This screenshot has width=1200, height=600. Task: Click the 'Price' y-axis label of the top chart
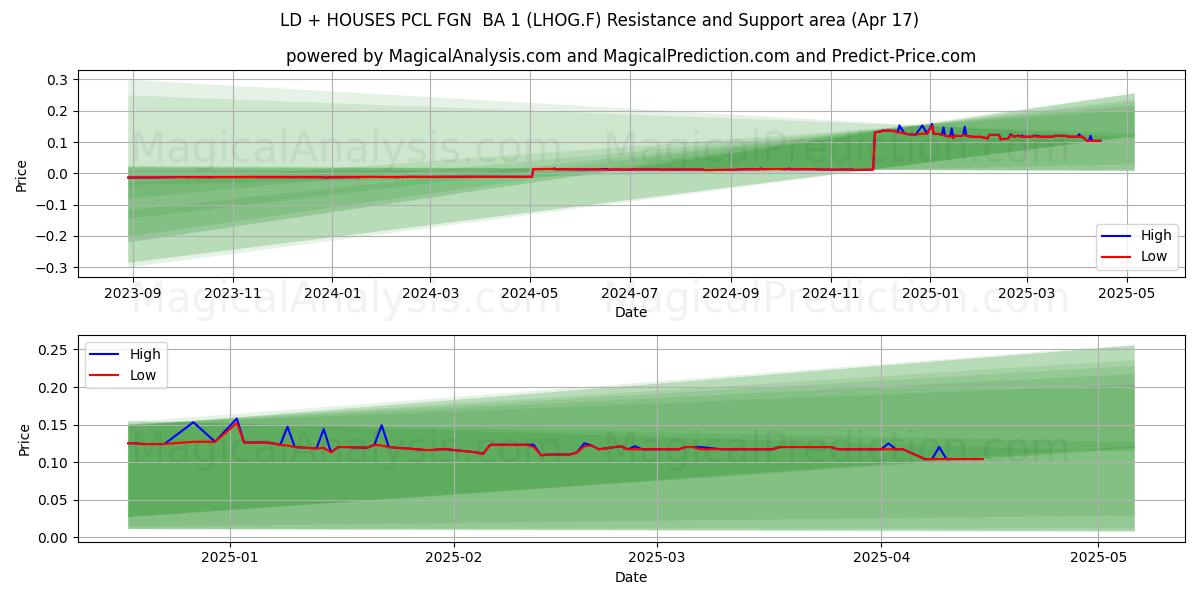pos(22,174)
